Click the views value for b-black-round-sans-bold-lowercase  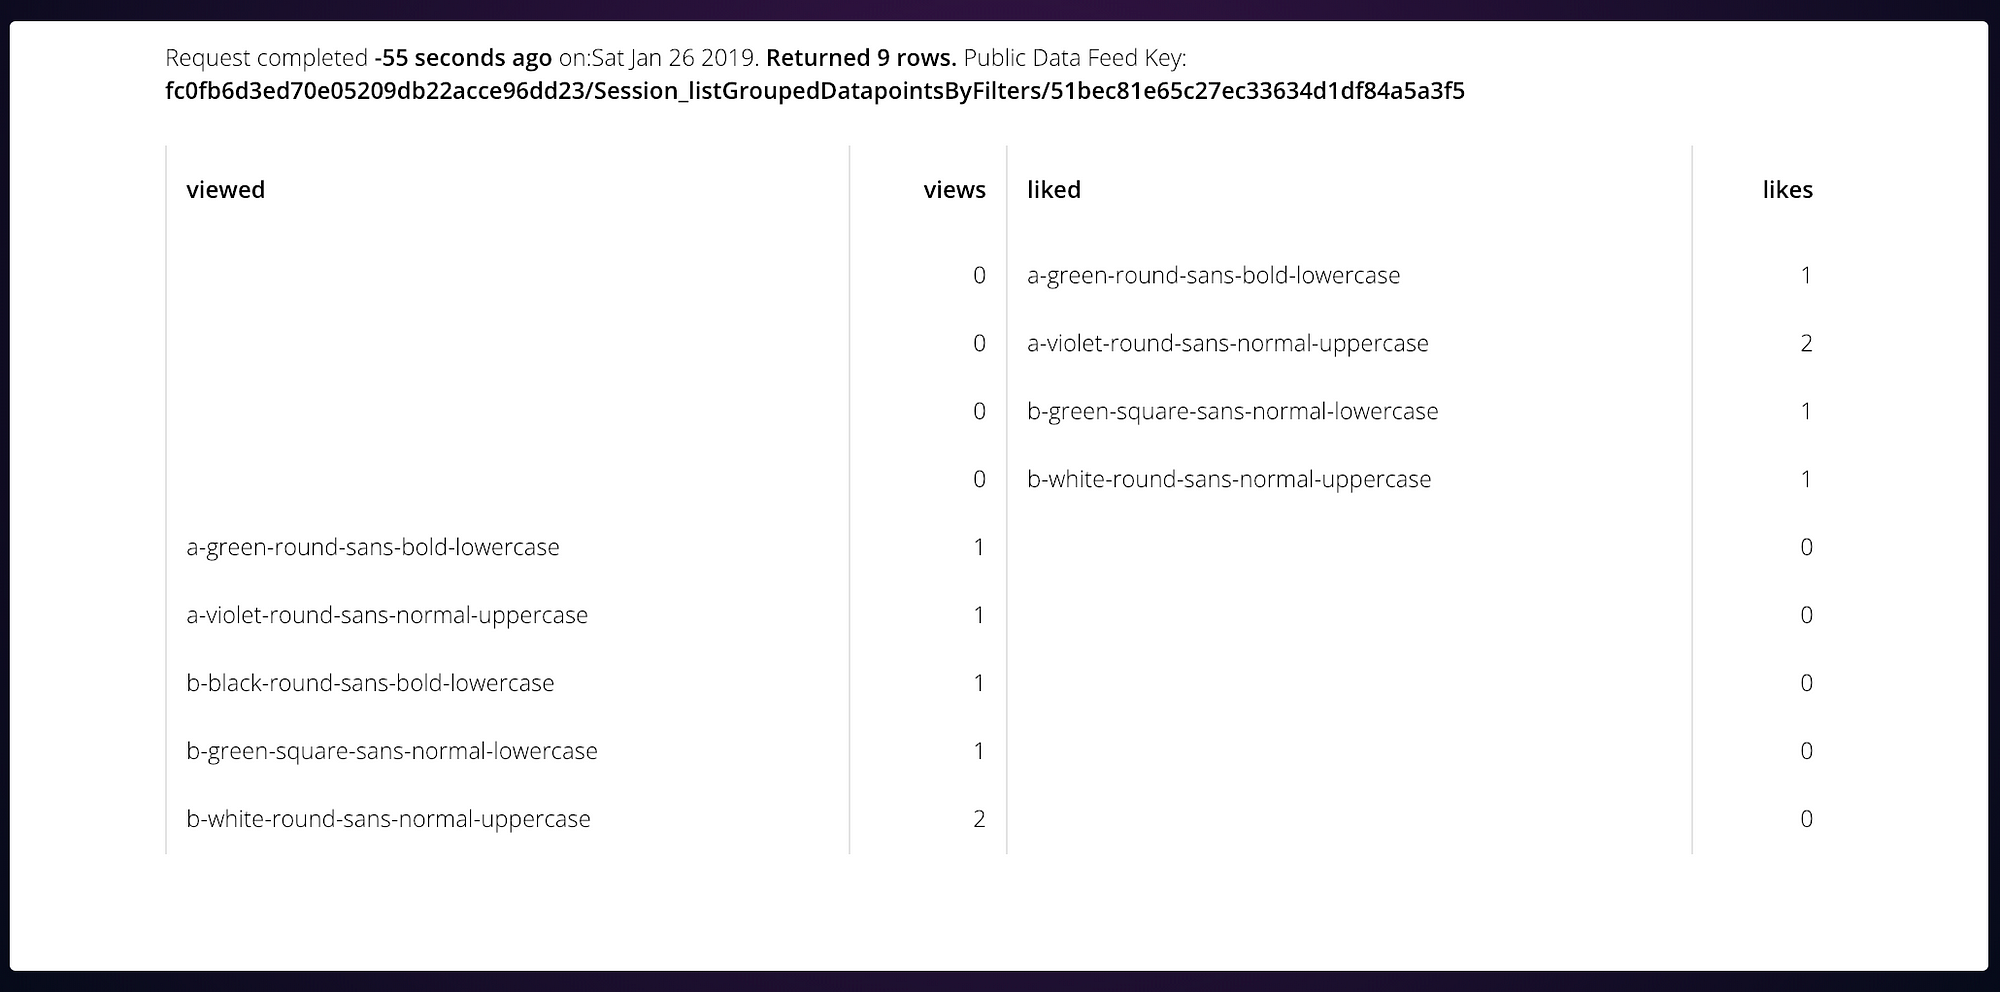979,683
